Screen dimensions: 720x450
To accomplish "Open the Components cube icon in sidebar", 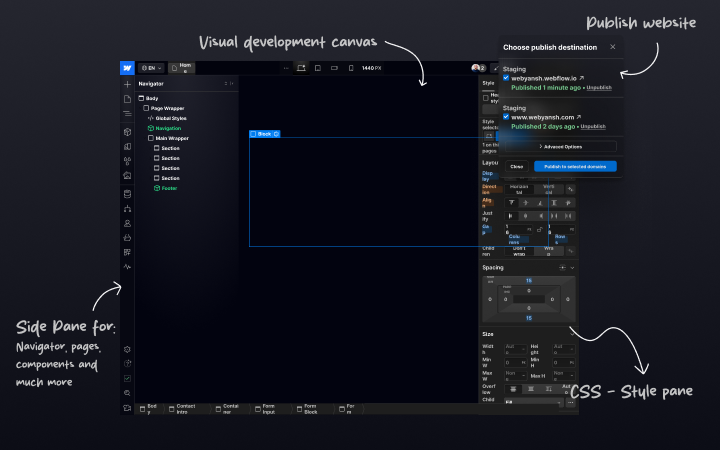I will (127, 132).
